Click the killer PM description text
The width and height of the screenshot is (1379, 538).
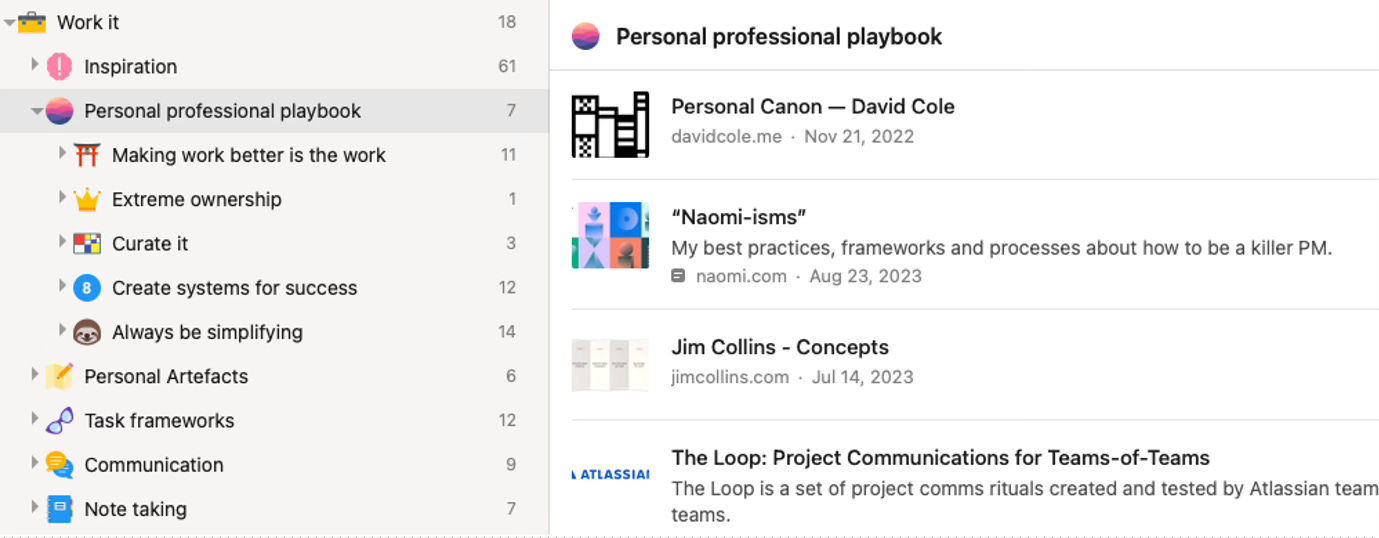[x=1001, y=248]
